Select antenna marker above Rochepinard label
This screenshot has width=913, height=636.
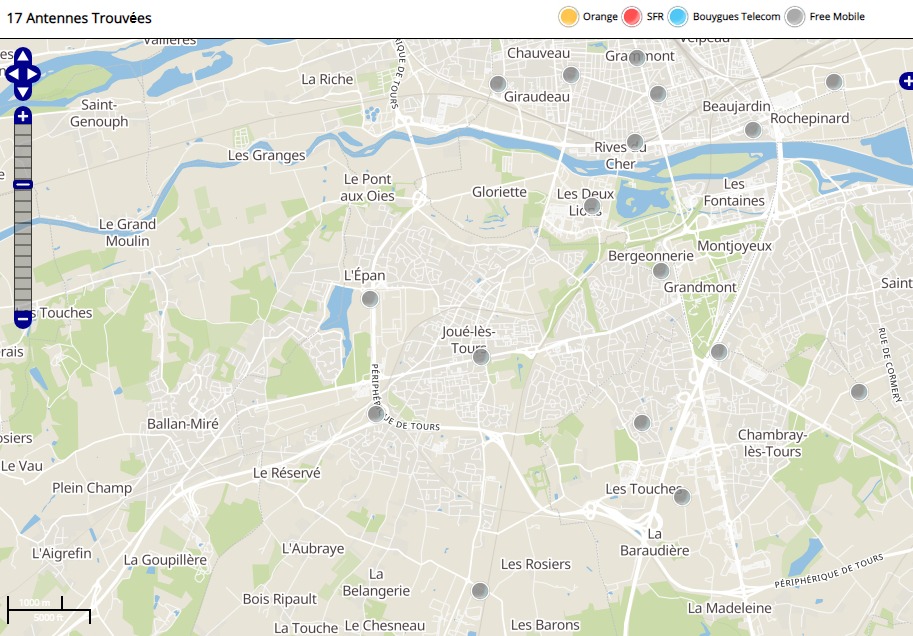tap(834, 82)
